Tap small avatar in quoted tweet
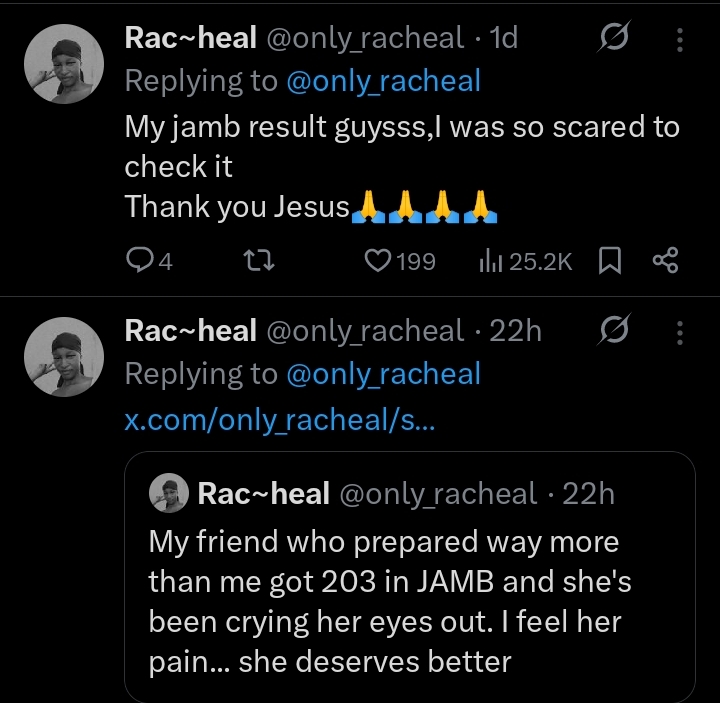 170,493
